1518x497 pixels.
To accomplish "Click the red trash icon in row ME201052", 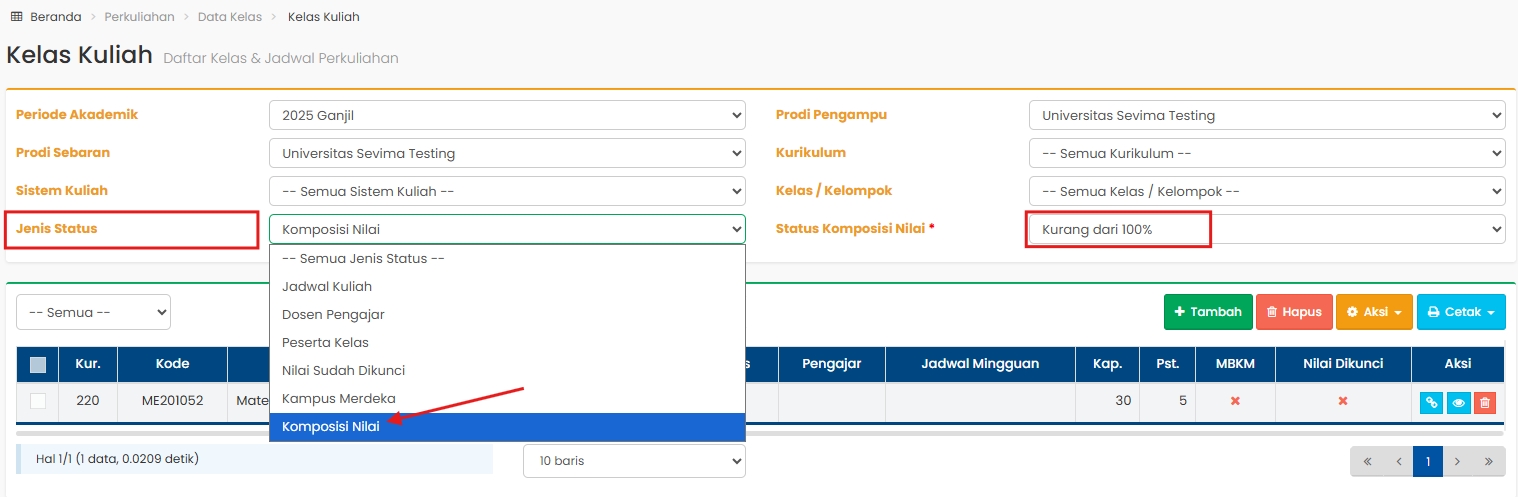I will 1485,402.
